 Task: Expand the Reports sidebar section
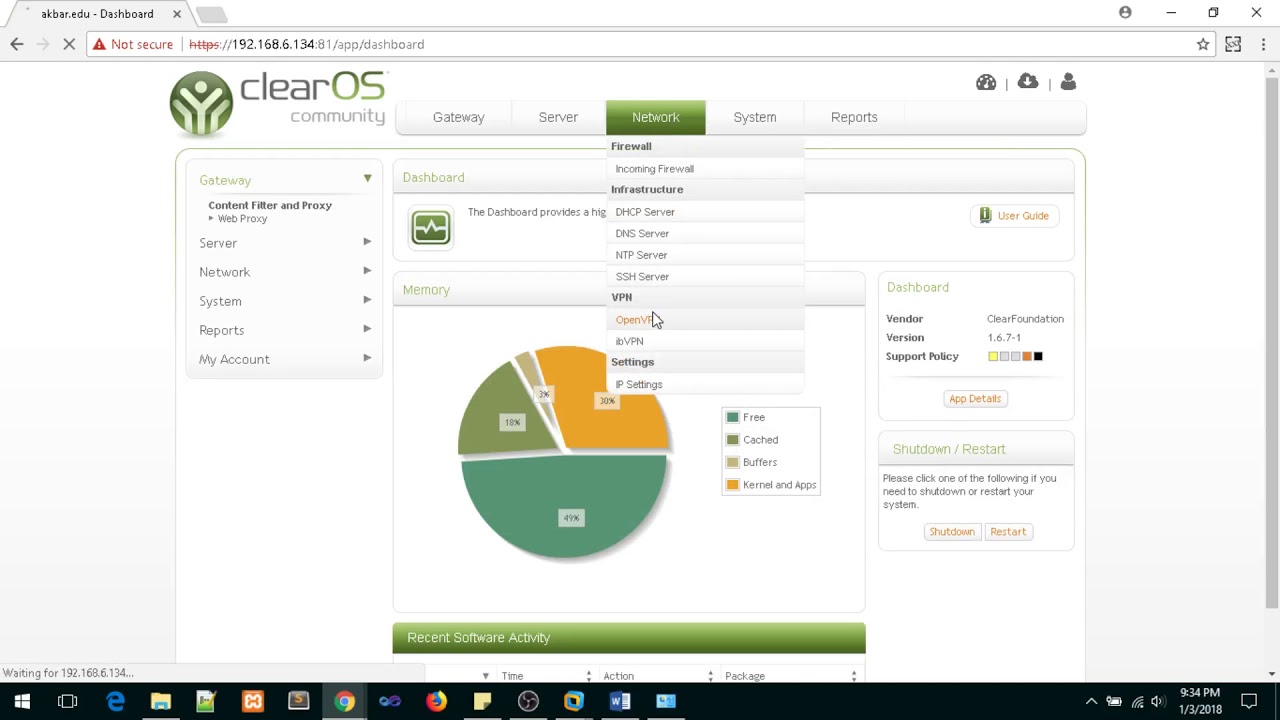(x=284, y=330)
